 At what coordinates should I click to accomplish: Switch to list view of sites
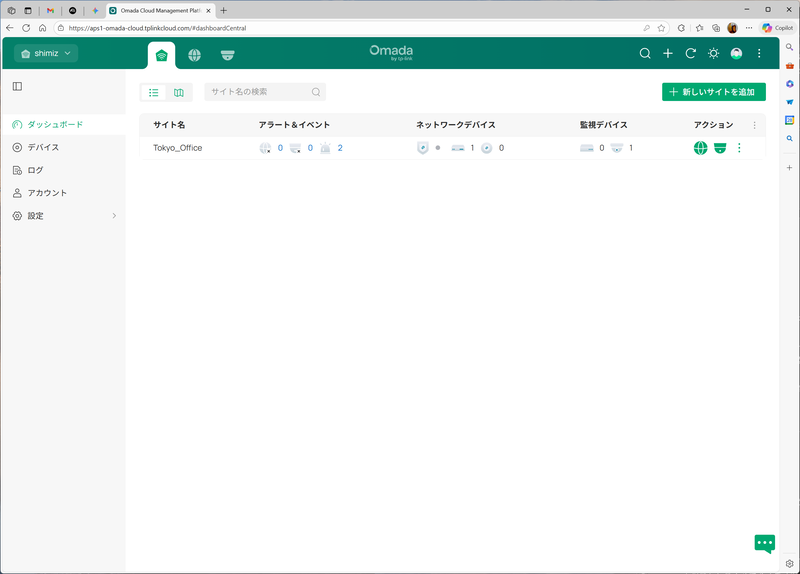(x=154, y=92)
